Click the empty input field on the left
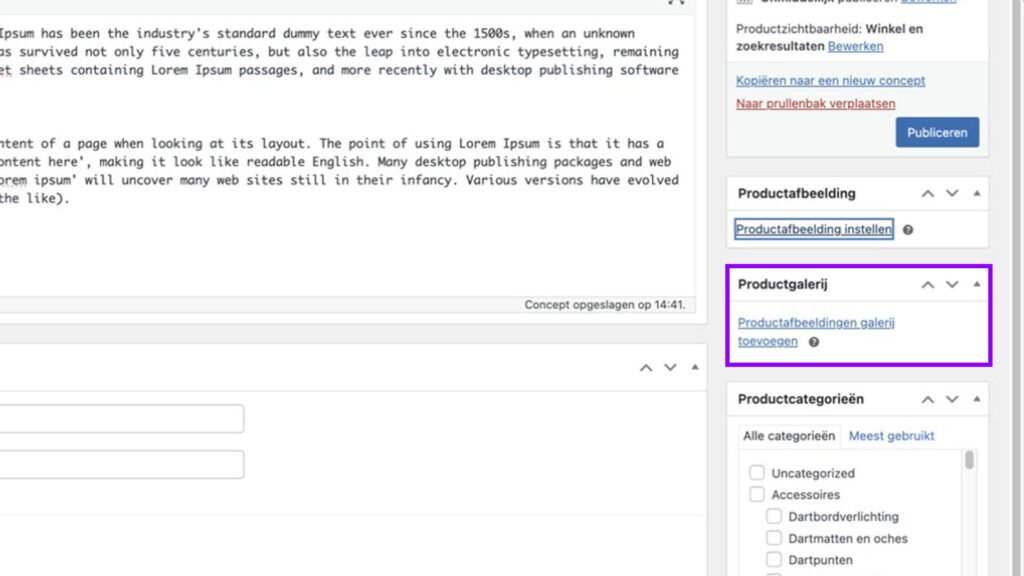The height and width of the screenshot is (576, 1024). click(120, 418)
